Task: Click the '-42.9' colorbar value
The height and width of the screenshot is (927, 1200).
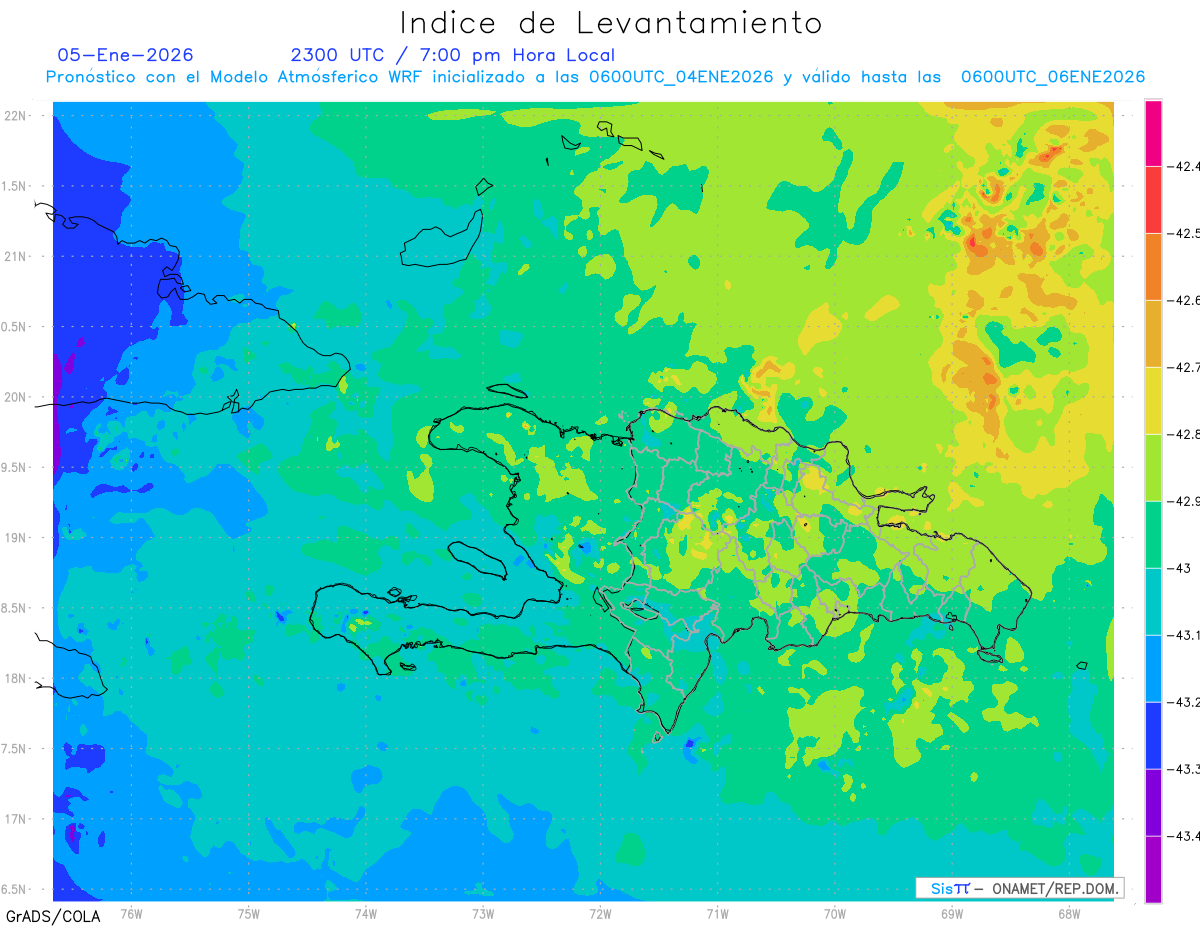Action: click(x=1181, y=501)
